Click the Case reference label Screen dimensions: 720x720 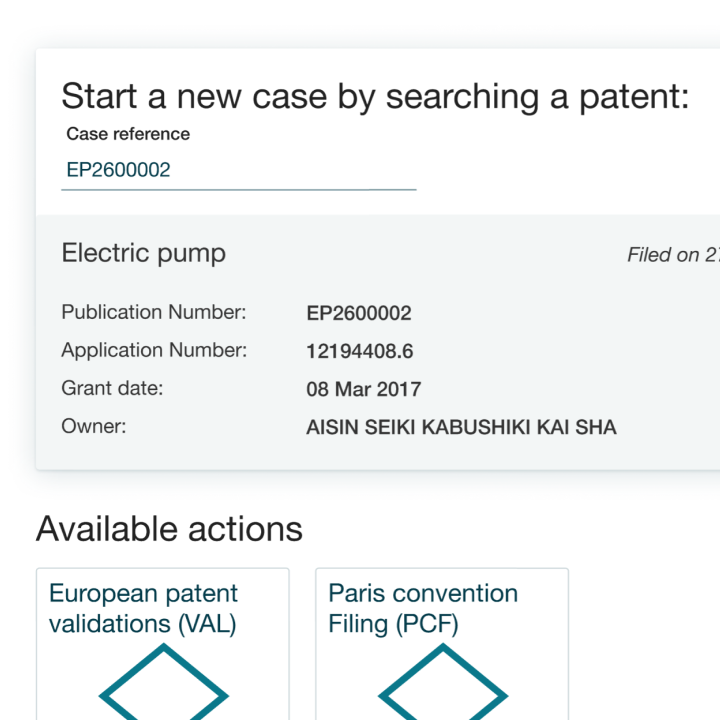coord(128,134)
